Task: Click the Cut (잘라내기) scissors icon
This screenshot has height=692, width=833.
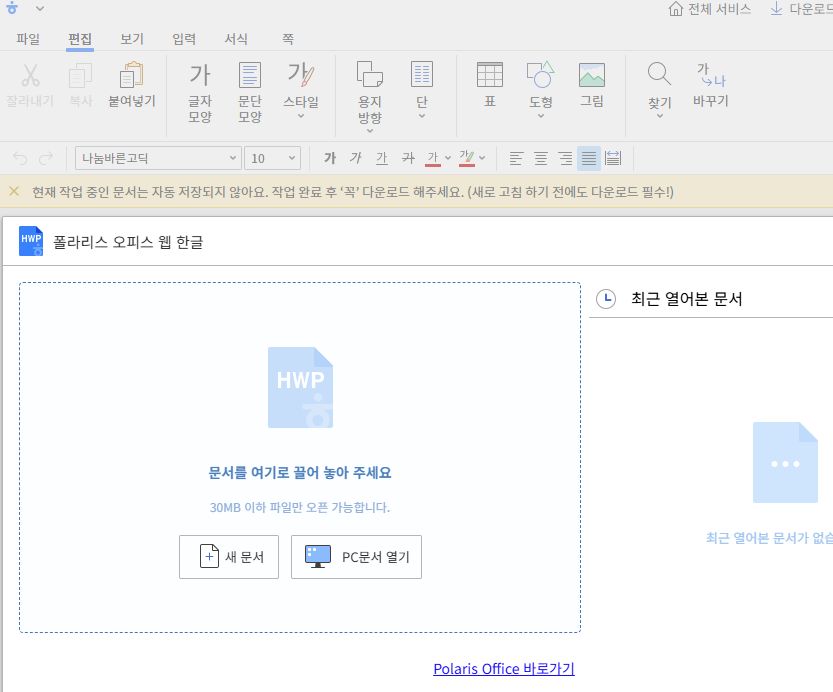Action: click(30, 75)
